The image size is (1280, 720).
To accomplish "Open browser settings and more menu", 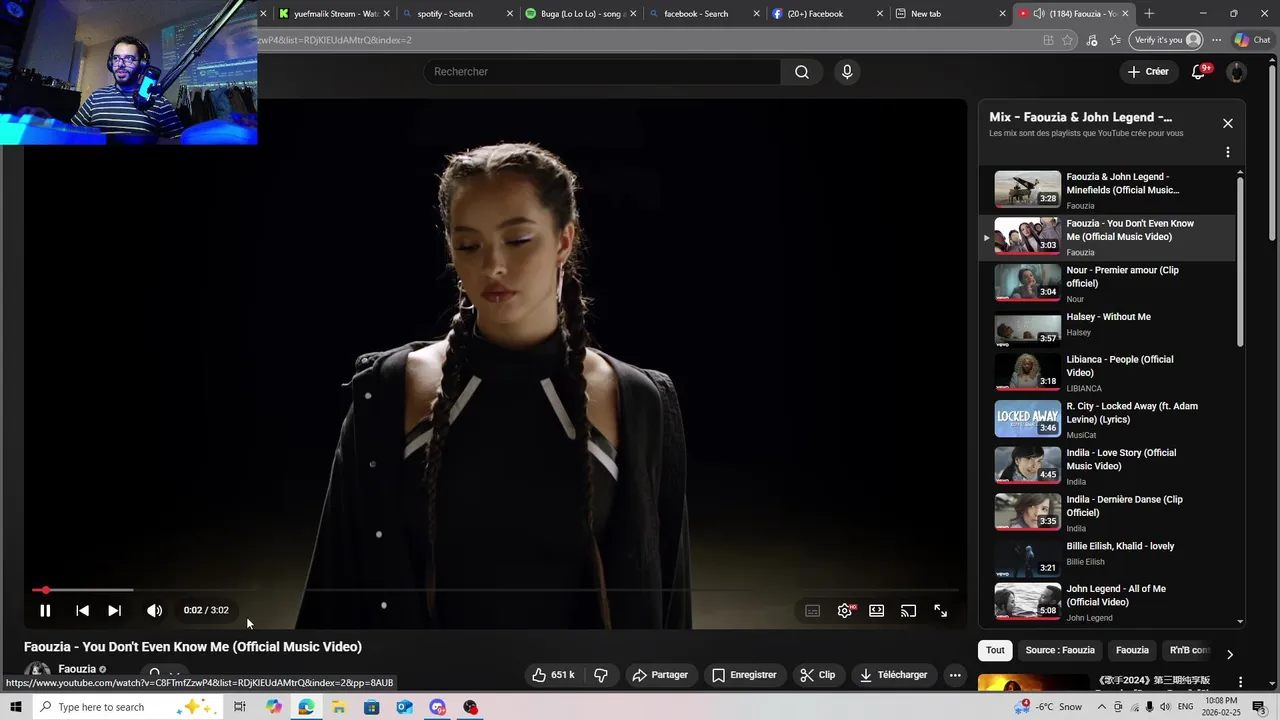I will point(1217,40).
